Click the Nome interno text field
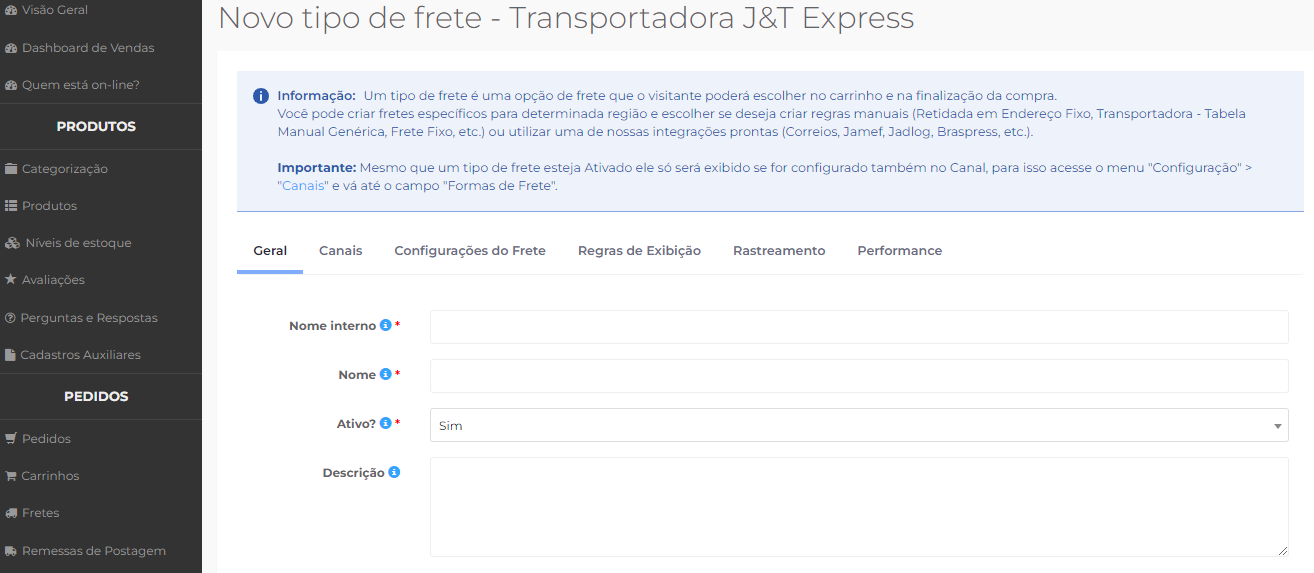Screen dimensions: 1314x573 [859, 327]
